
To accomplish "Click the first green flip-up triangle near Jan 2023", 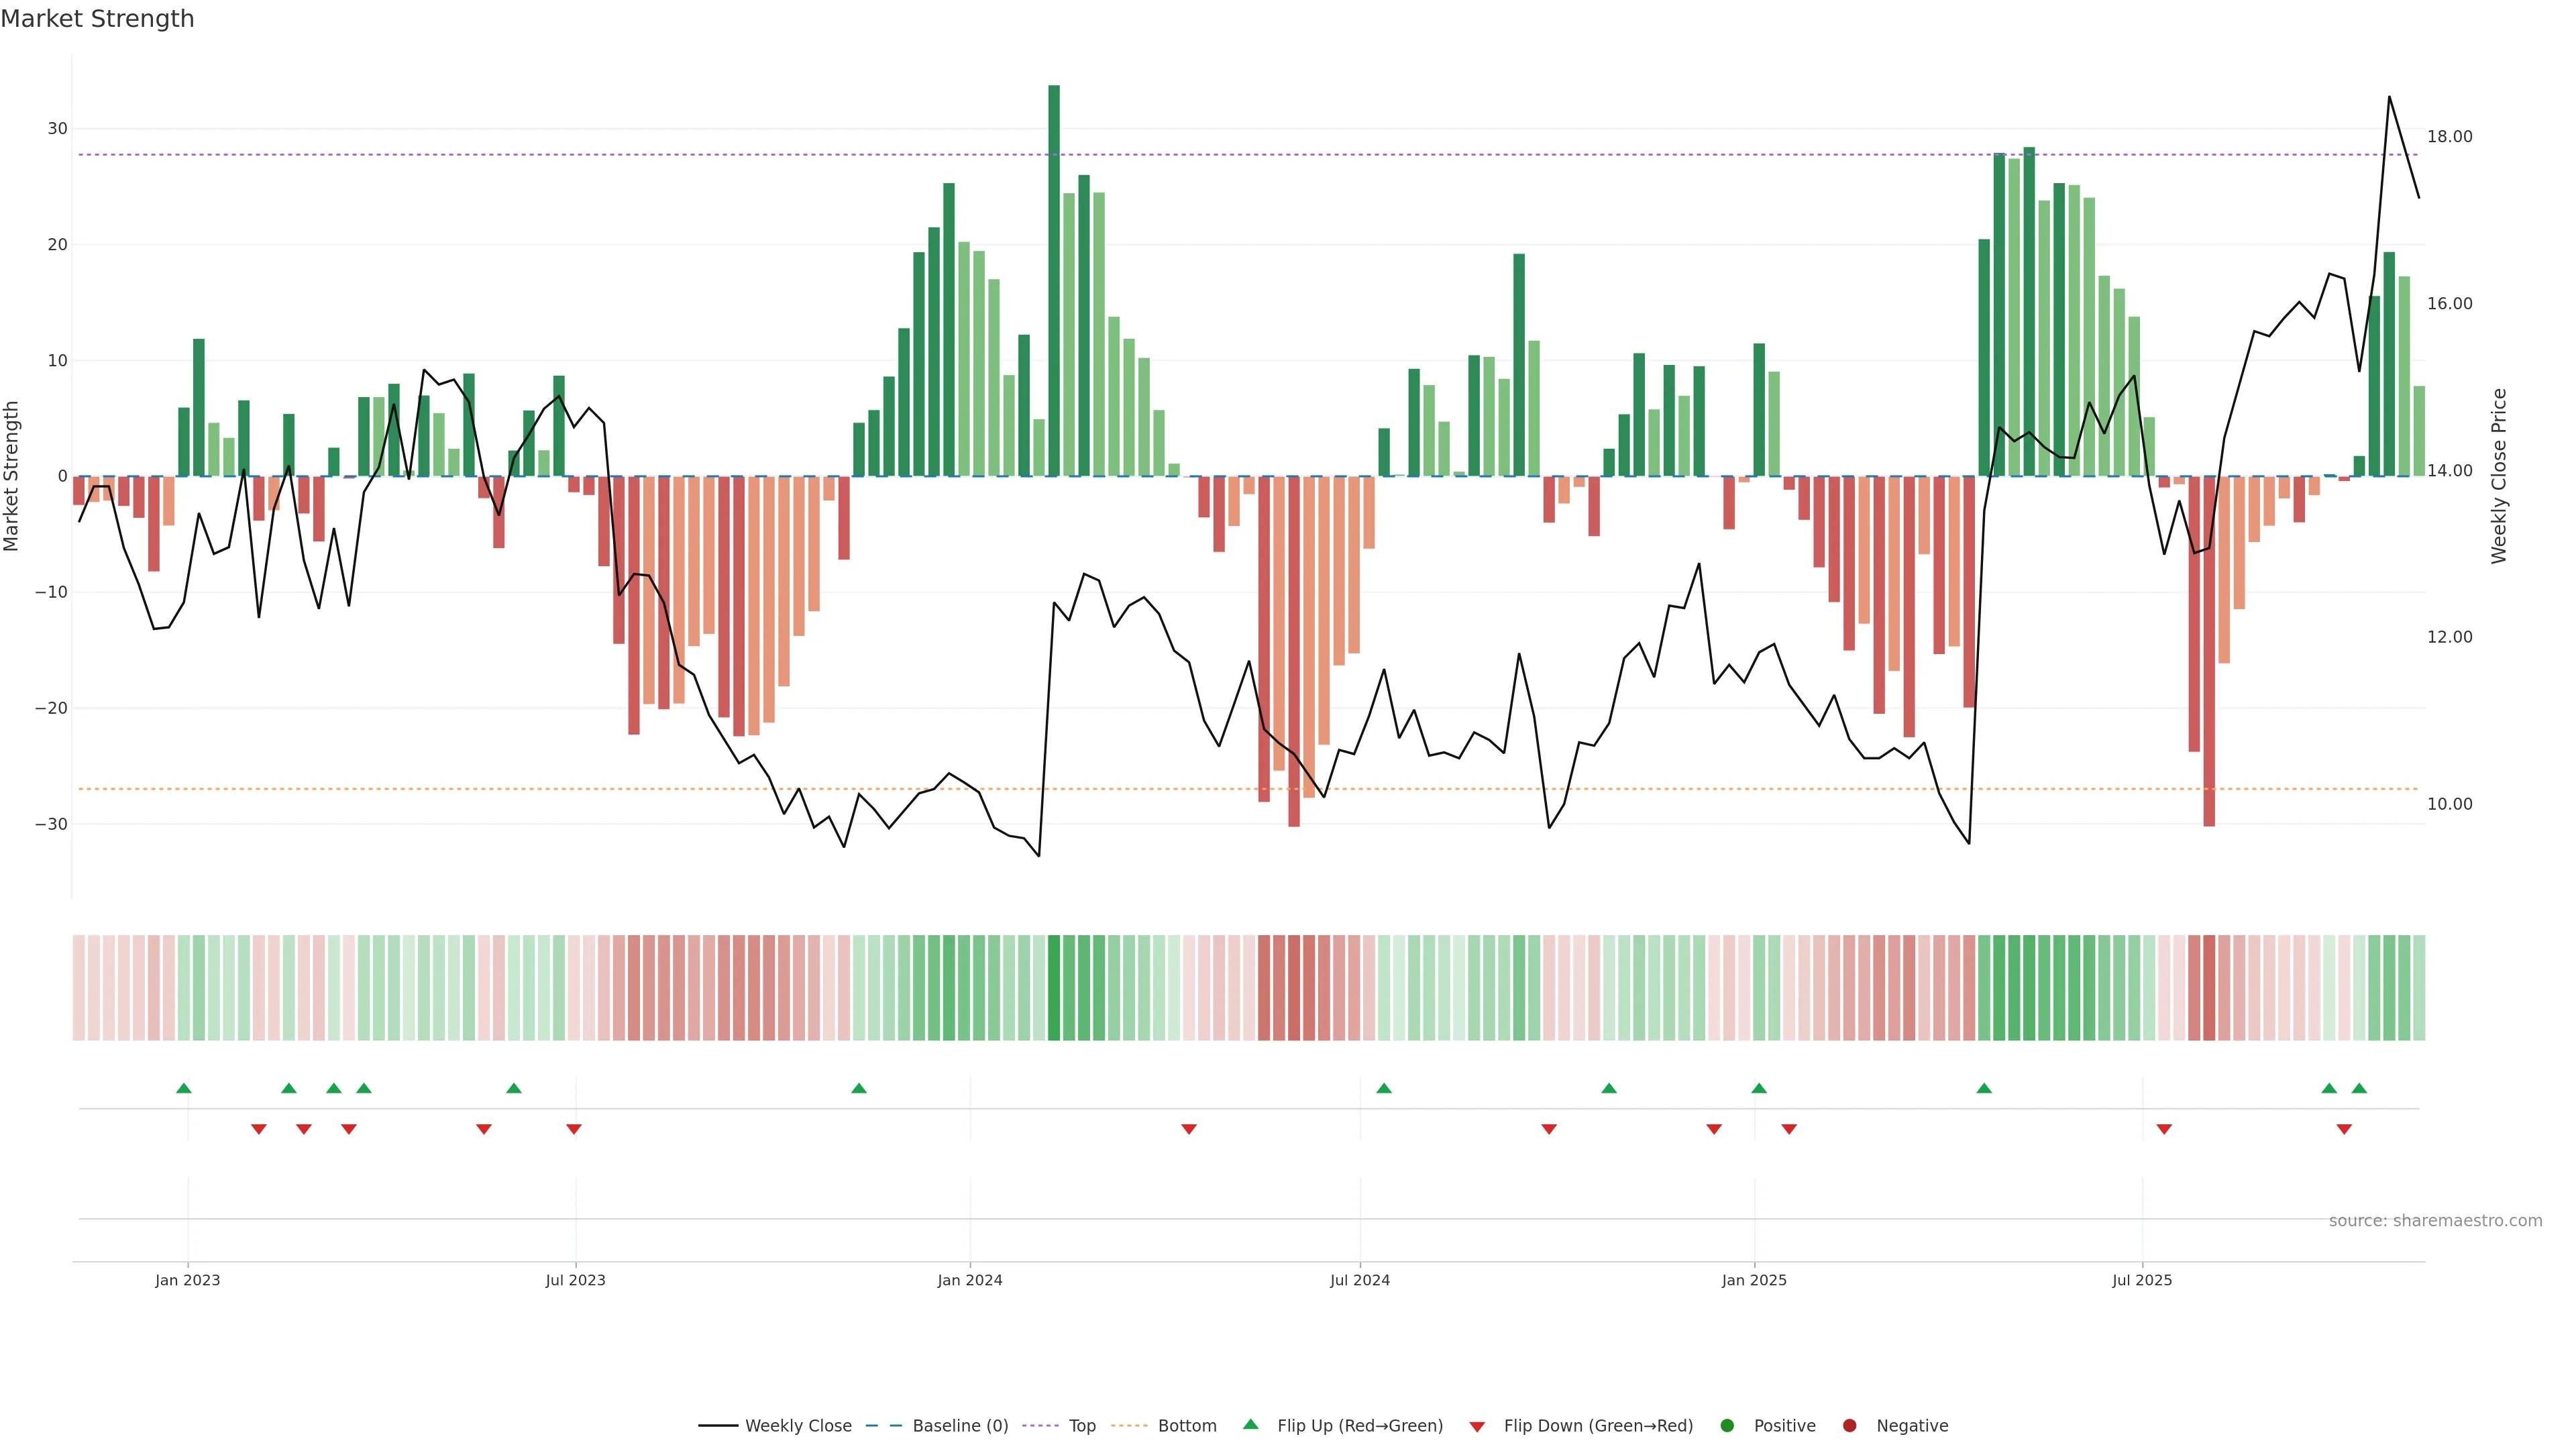I will 184,1088.
